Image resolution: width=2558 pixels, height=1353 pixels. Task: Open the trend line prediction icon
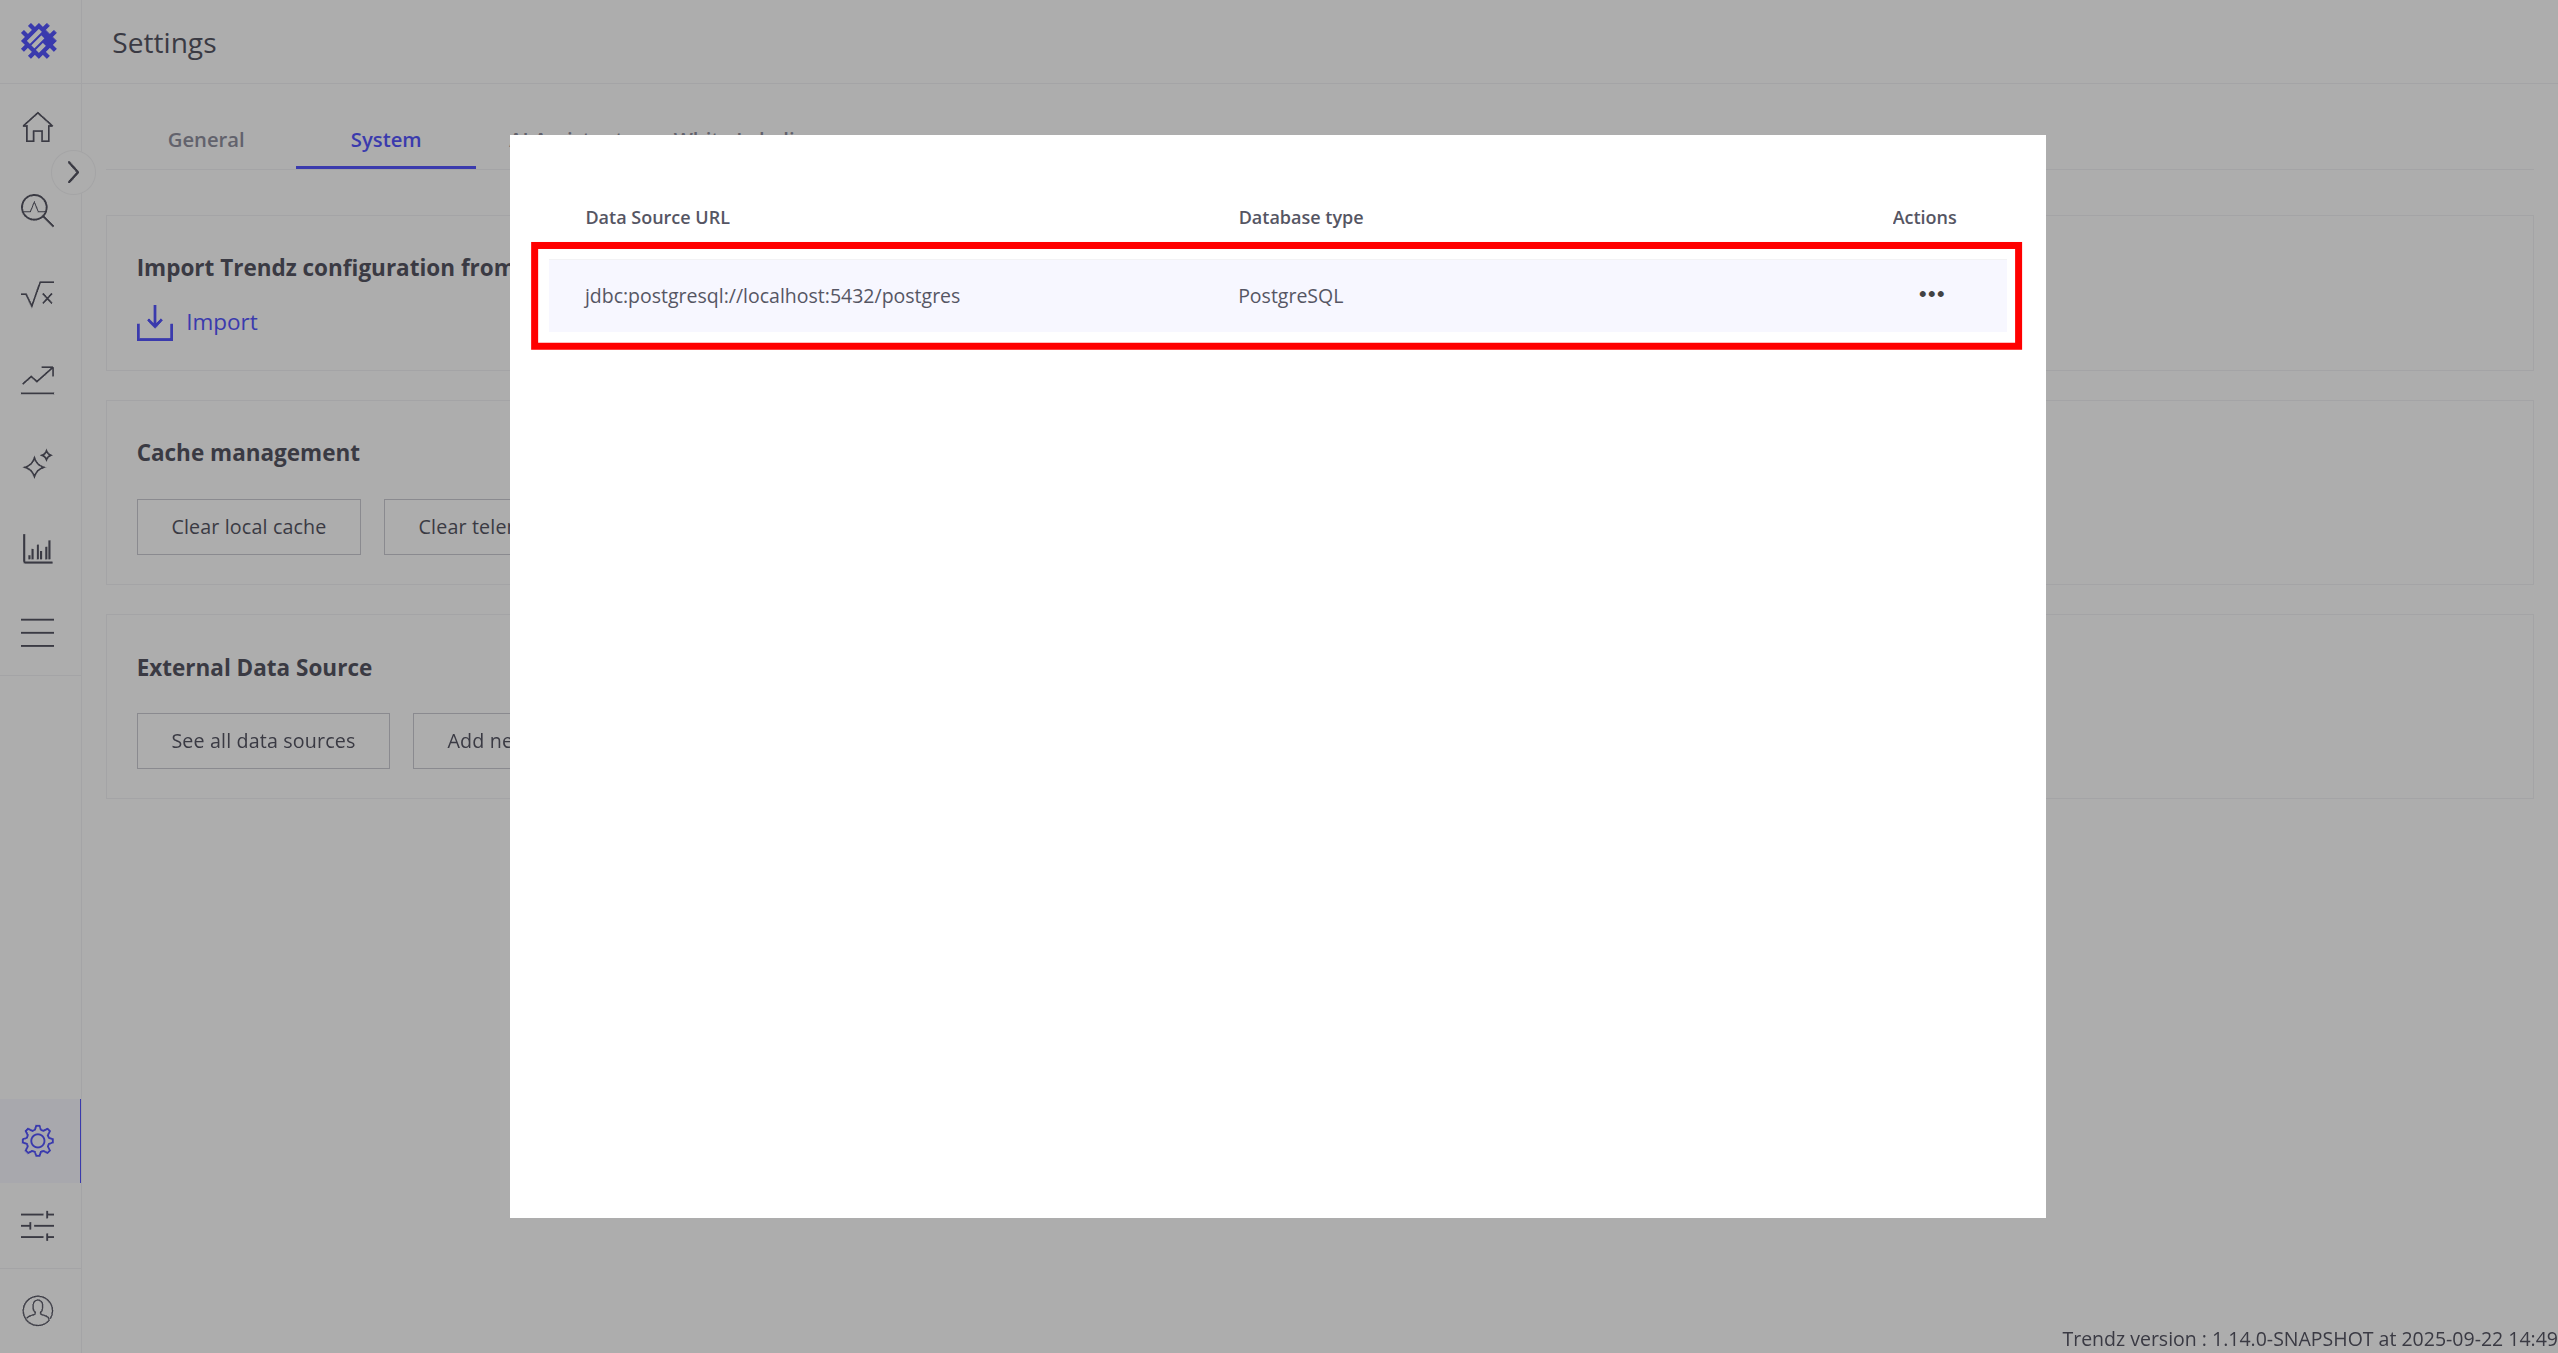[38, 379]
